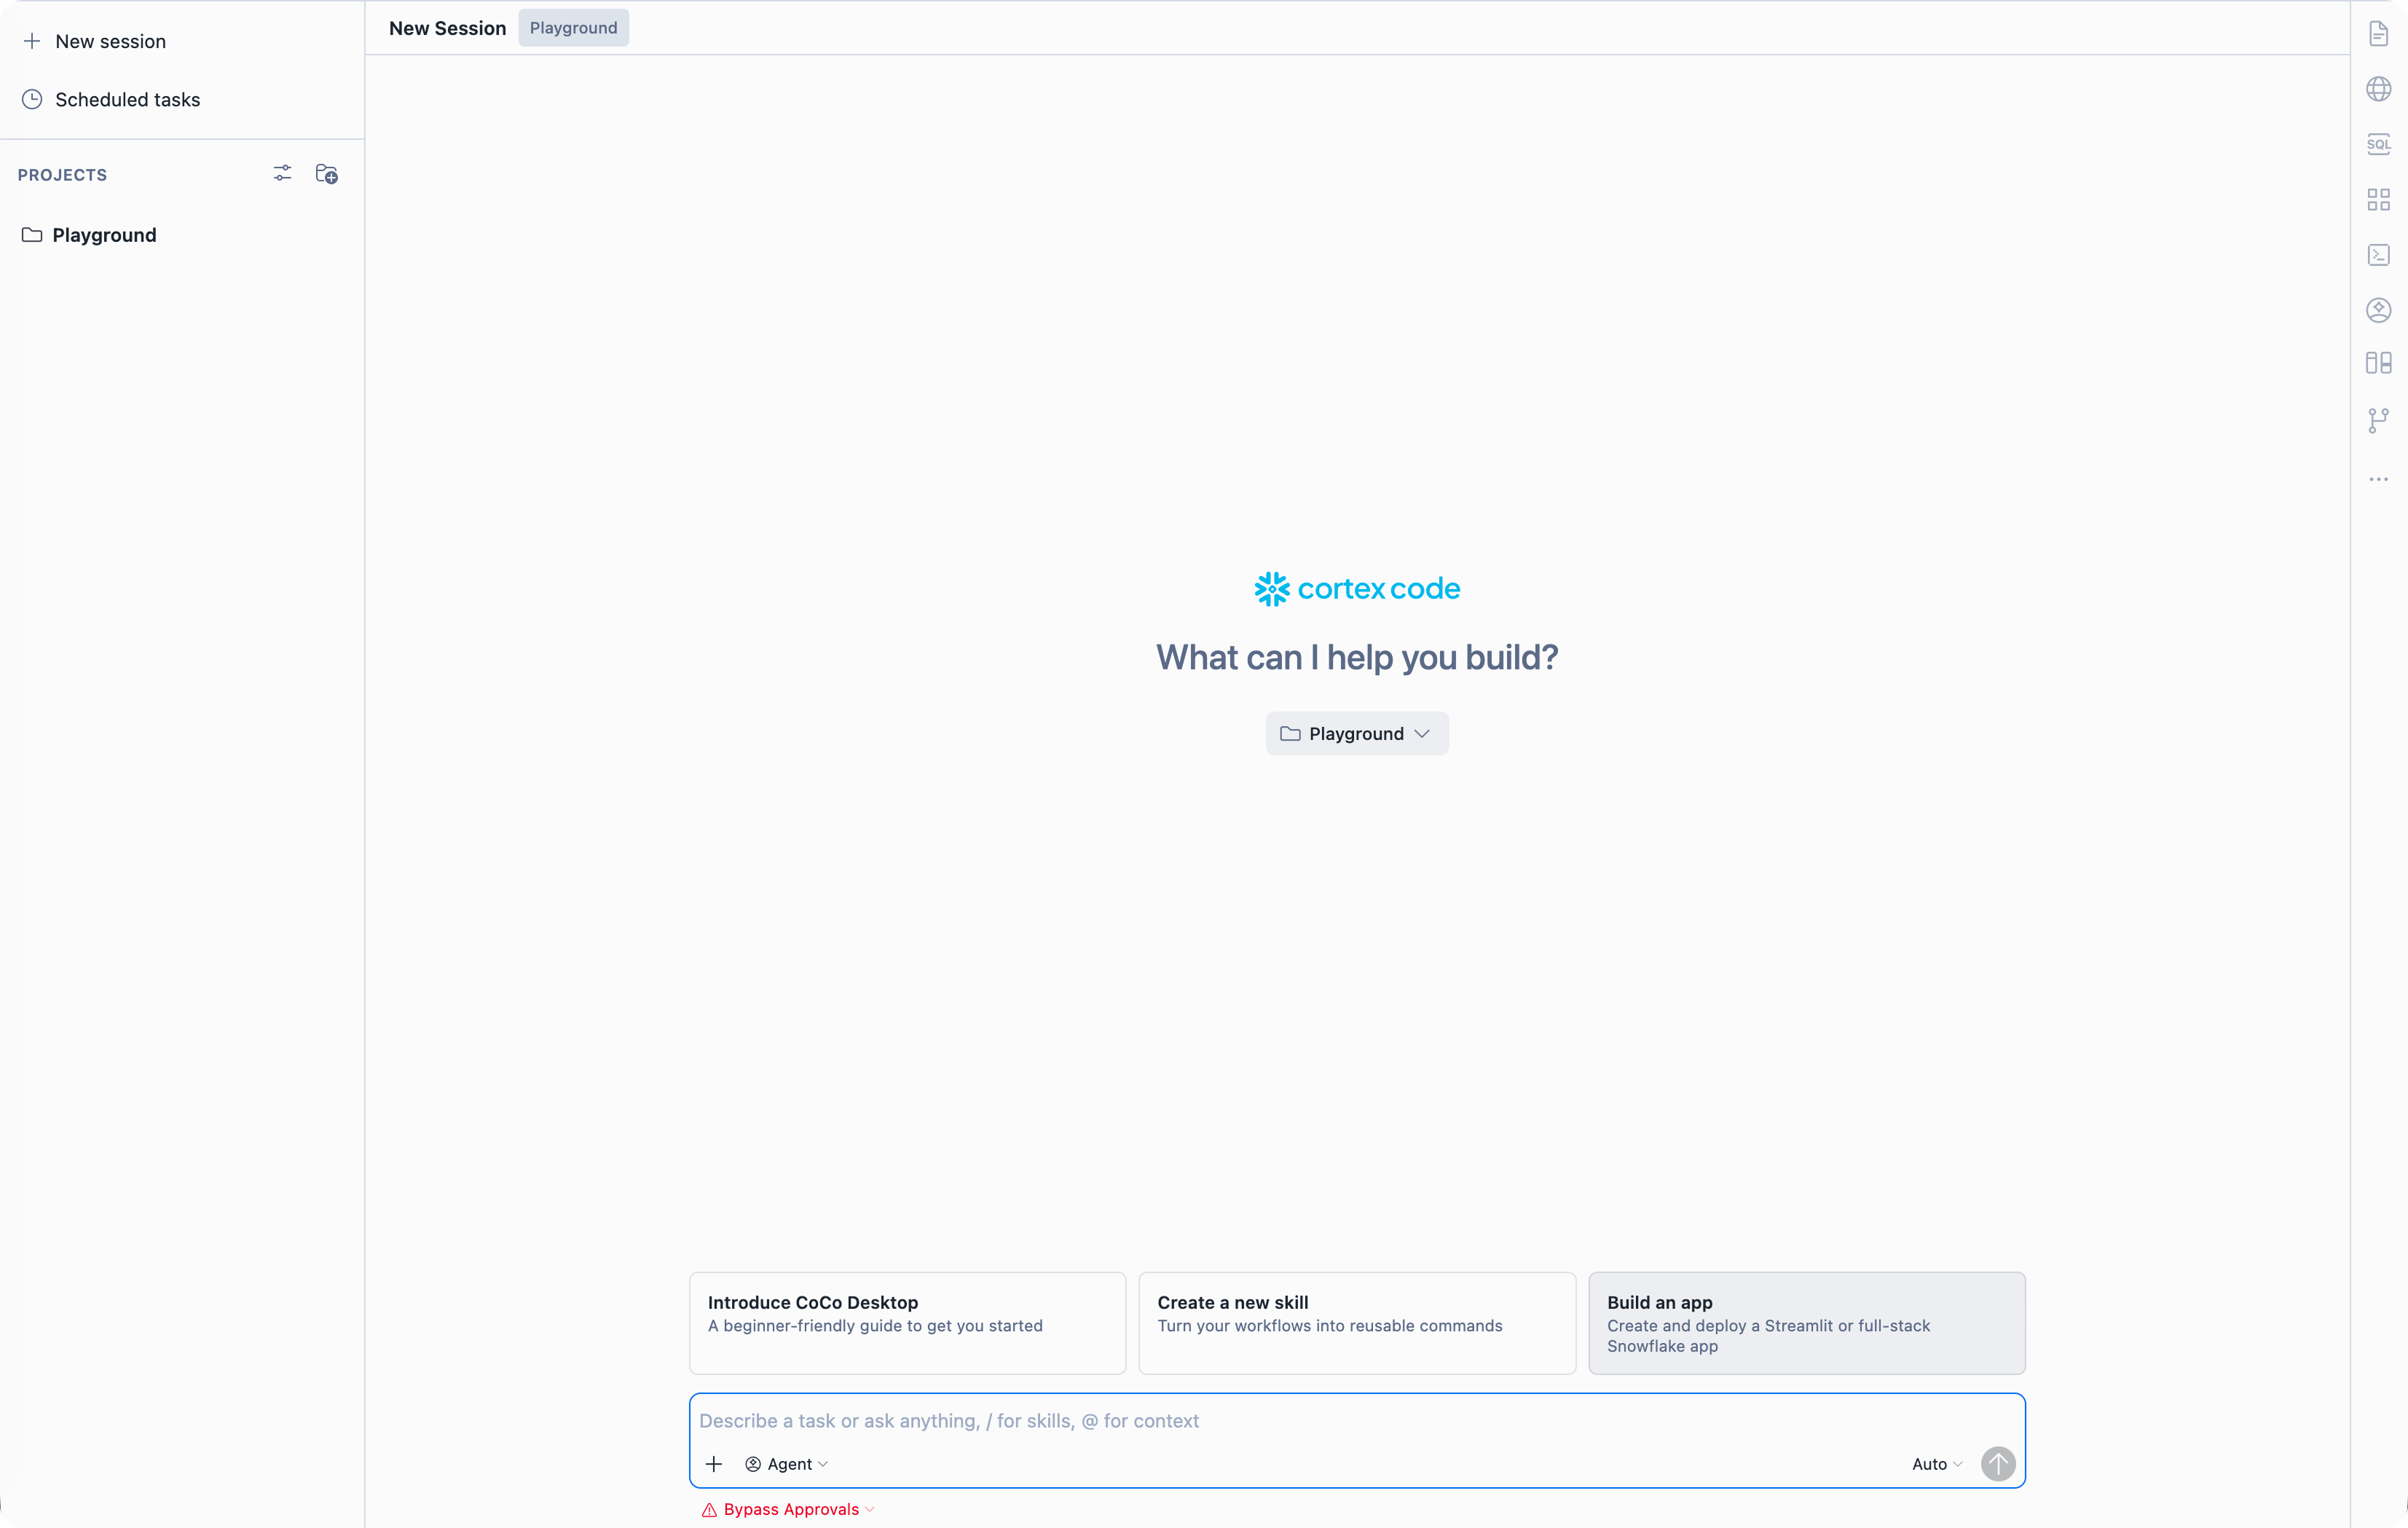2408x1528 pixels.
Task: Choose the Create a new skill card
Action: pyautogui.click(x=1357, y=1323)
